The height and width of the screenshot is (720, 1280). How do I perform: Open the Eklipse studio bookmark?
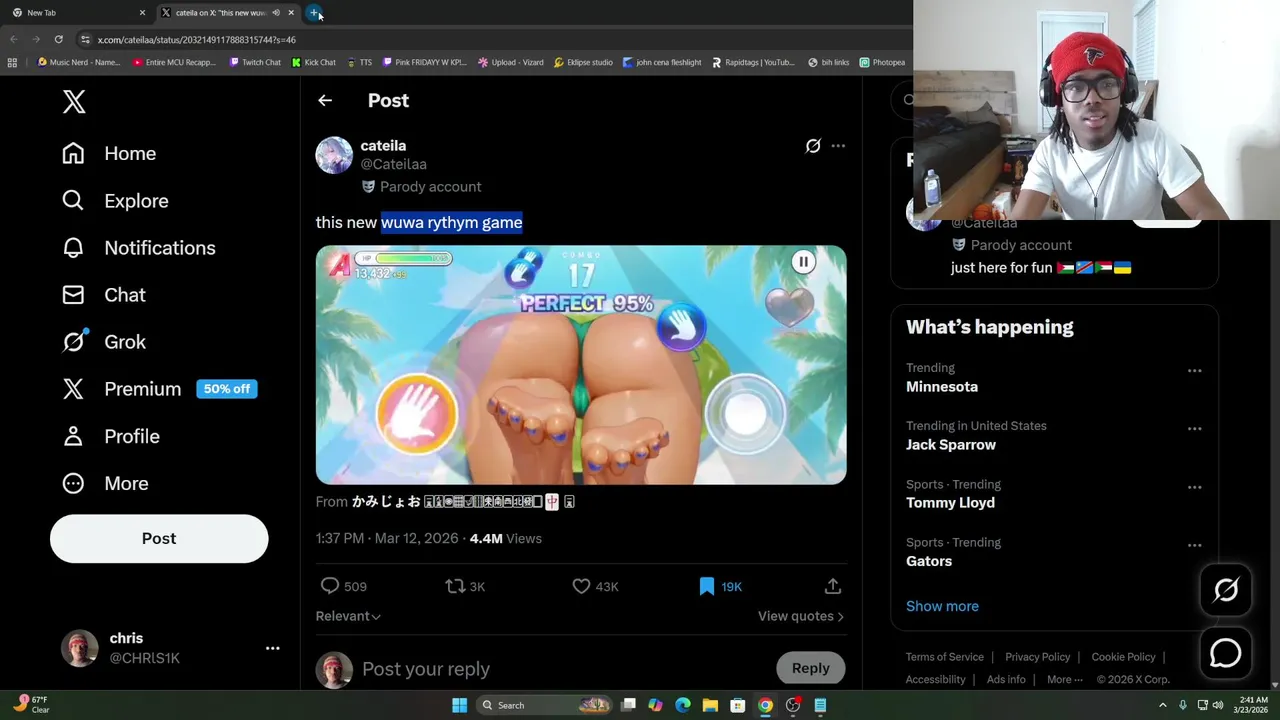tap(583, 62)
